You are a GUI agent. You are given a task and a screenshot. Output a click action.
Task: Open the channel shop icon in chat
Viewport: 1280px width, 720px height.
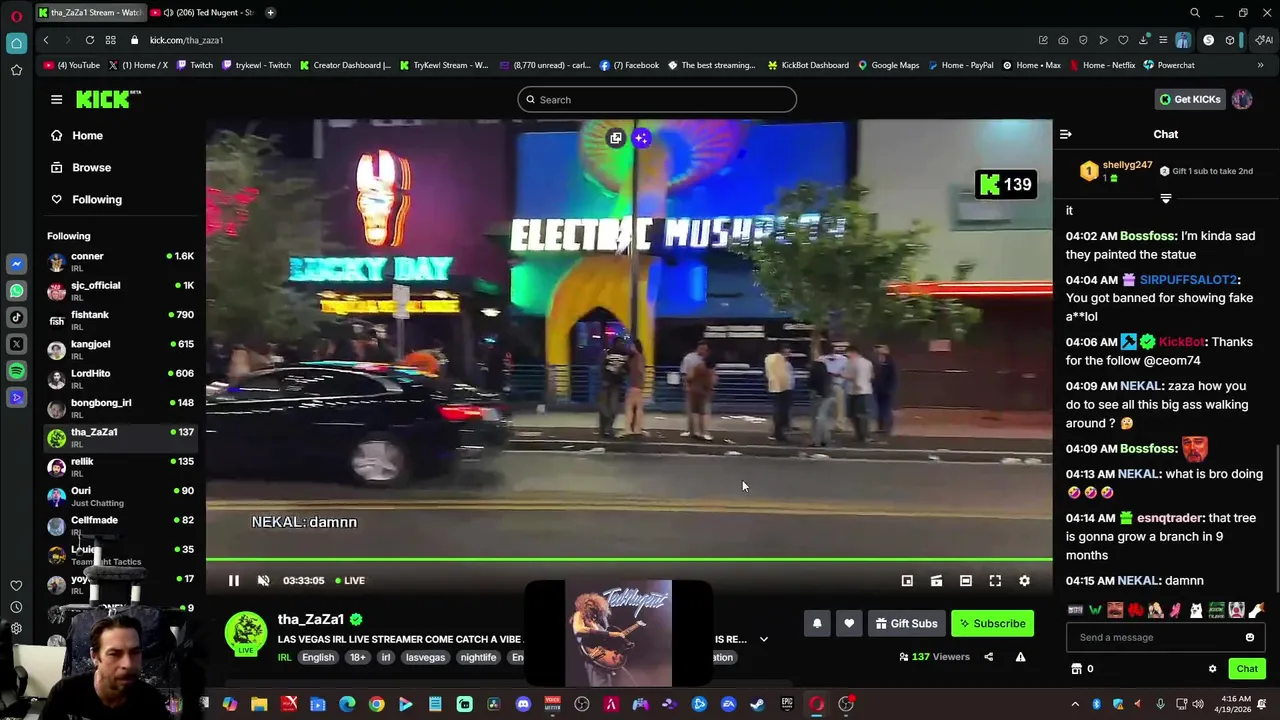click(x=1076, y=669)
